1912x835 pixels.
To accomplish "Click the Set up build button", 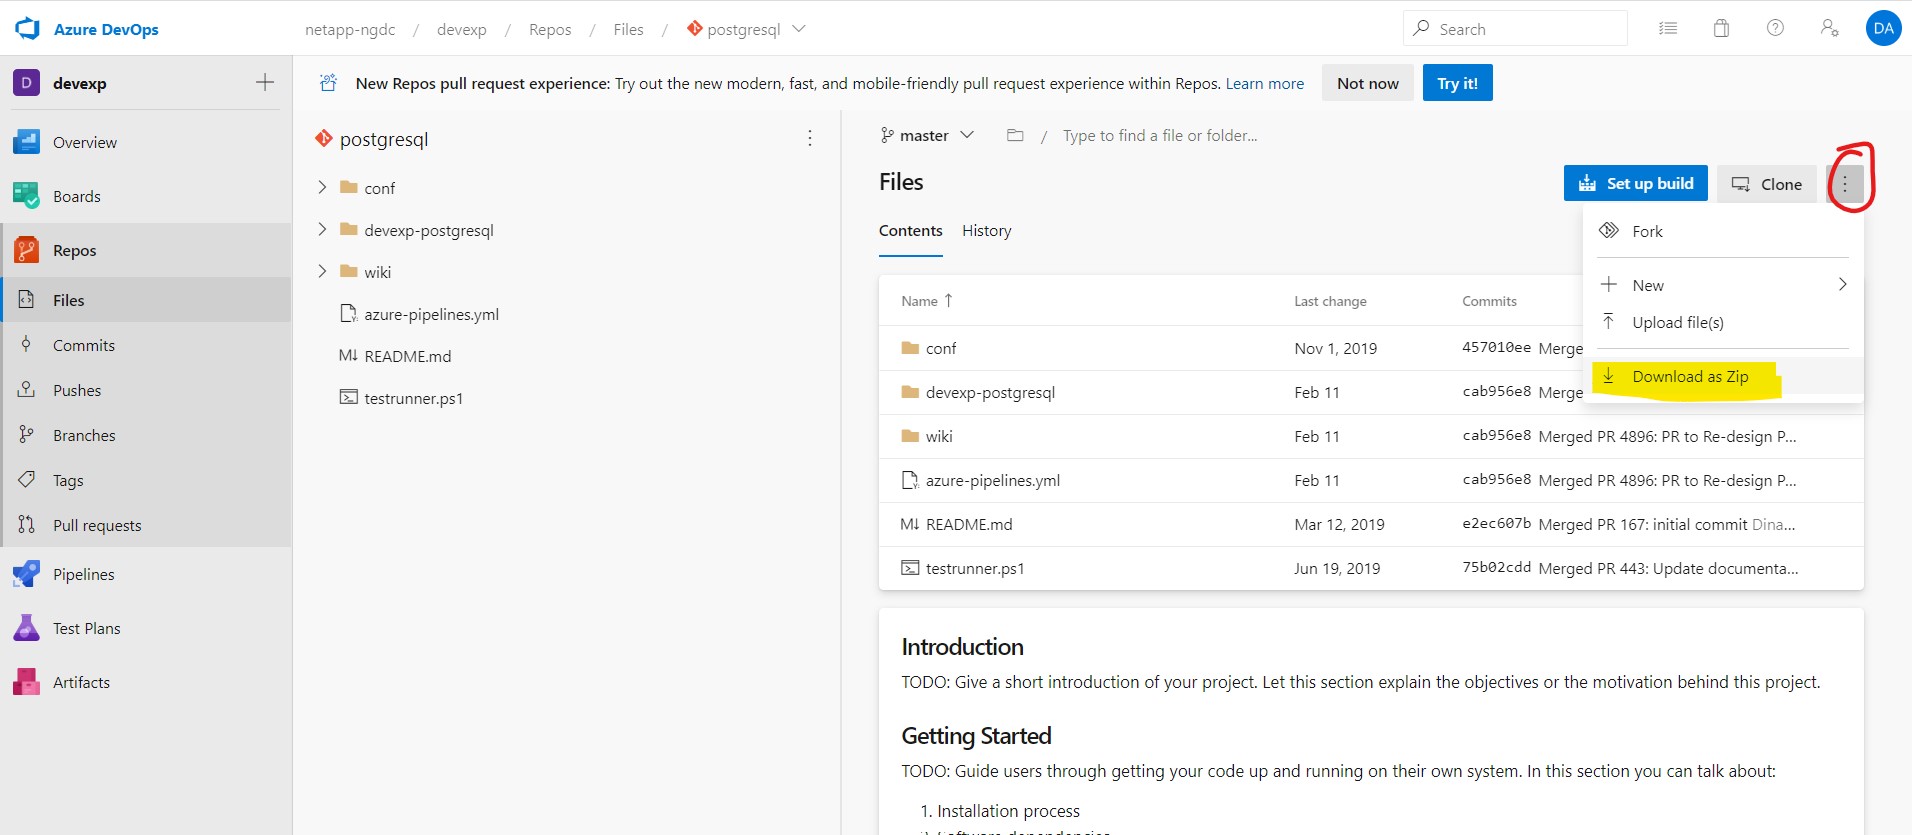I will point(1635,184).
